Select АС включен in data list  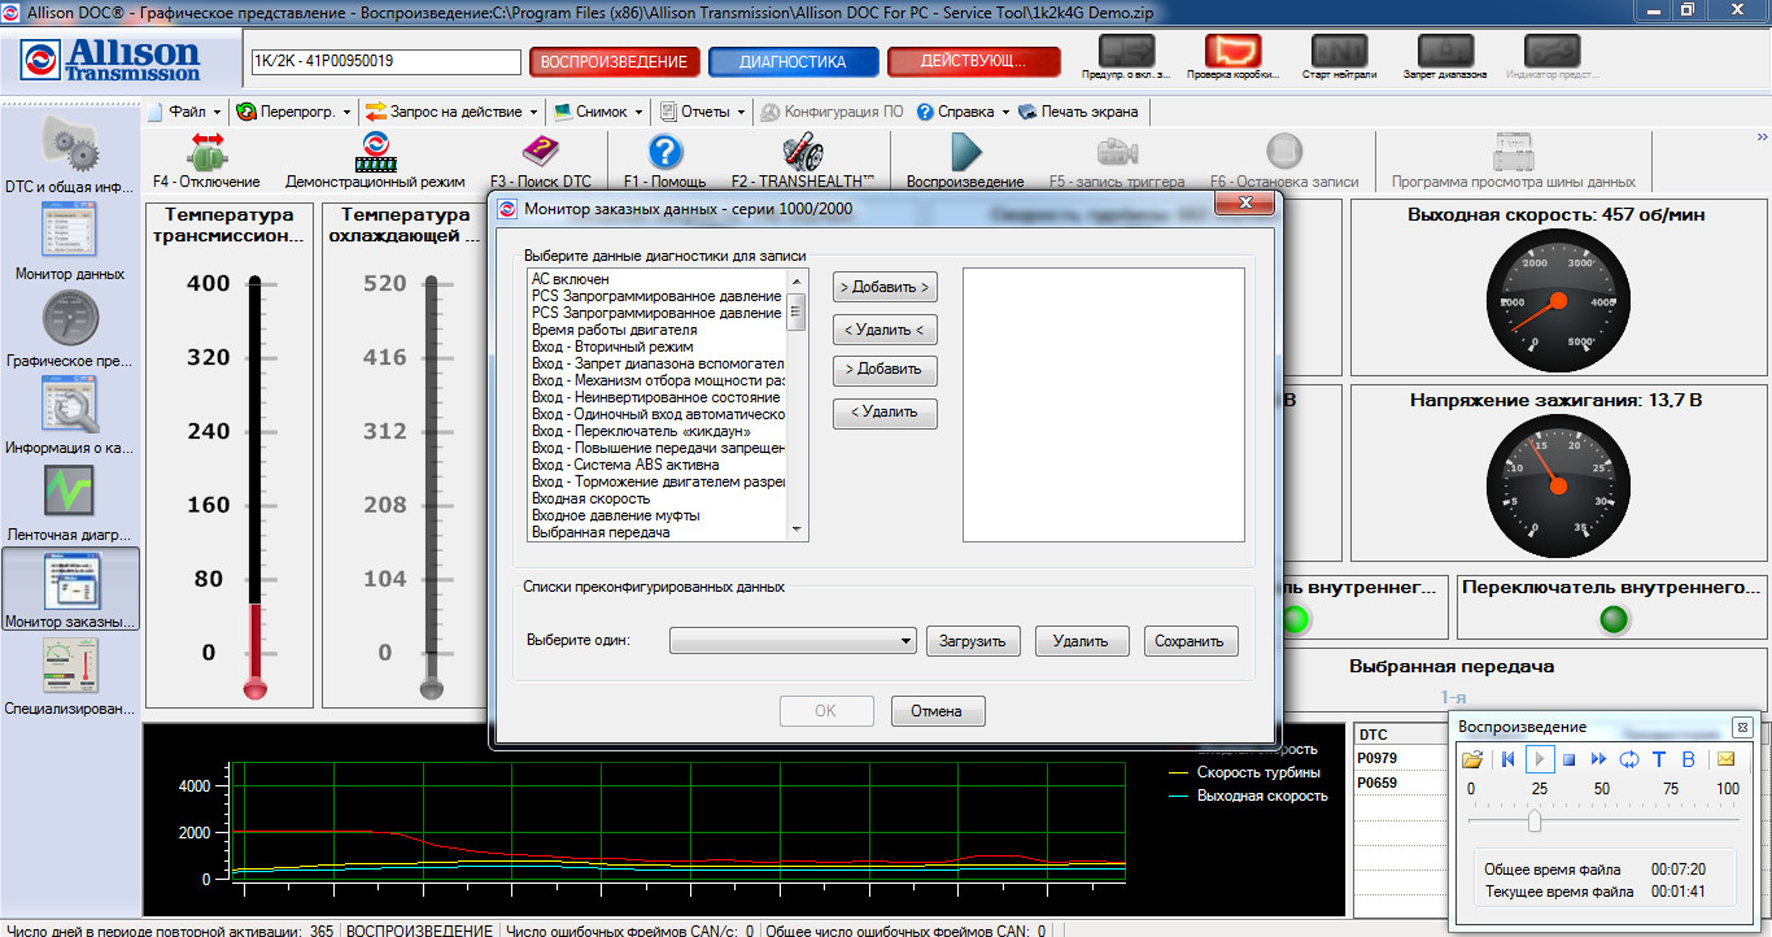(570, 279)
